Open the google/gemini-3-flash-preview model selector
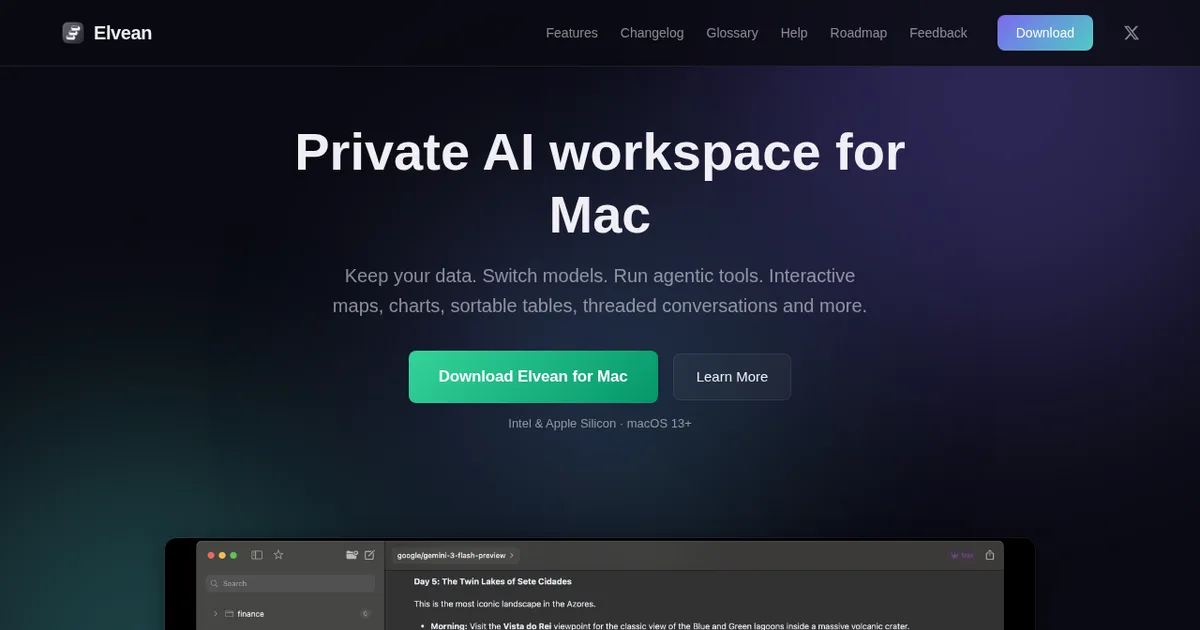1200x630 pixels. [456, 555]
